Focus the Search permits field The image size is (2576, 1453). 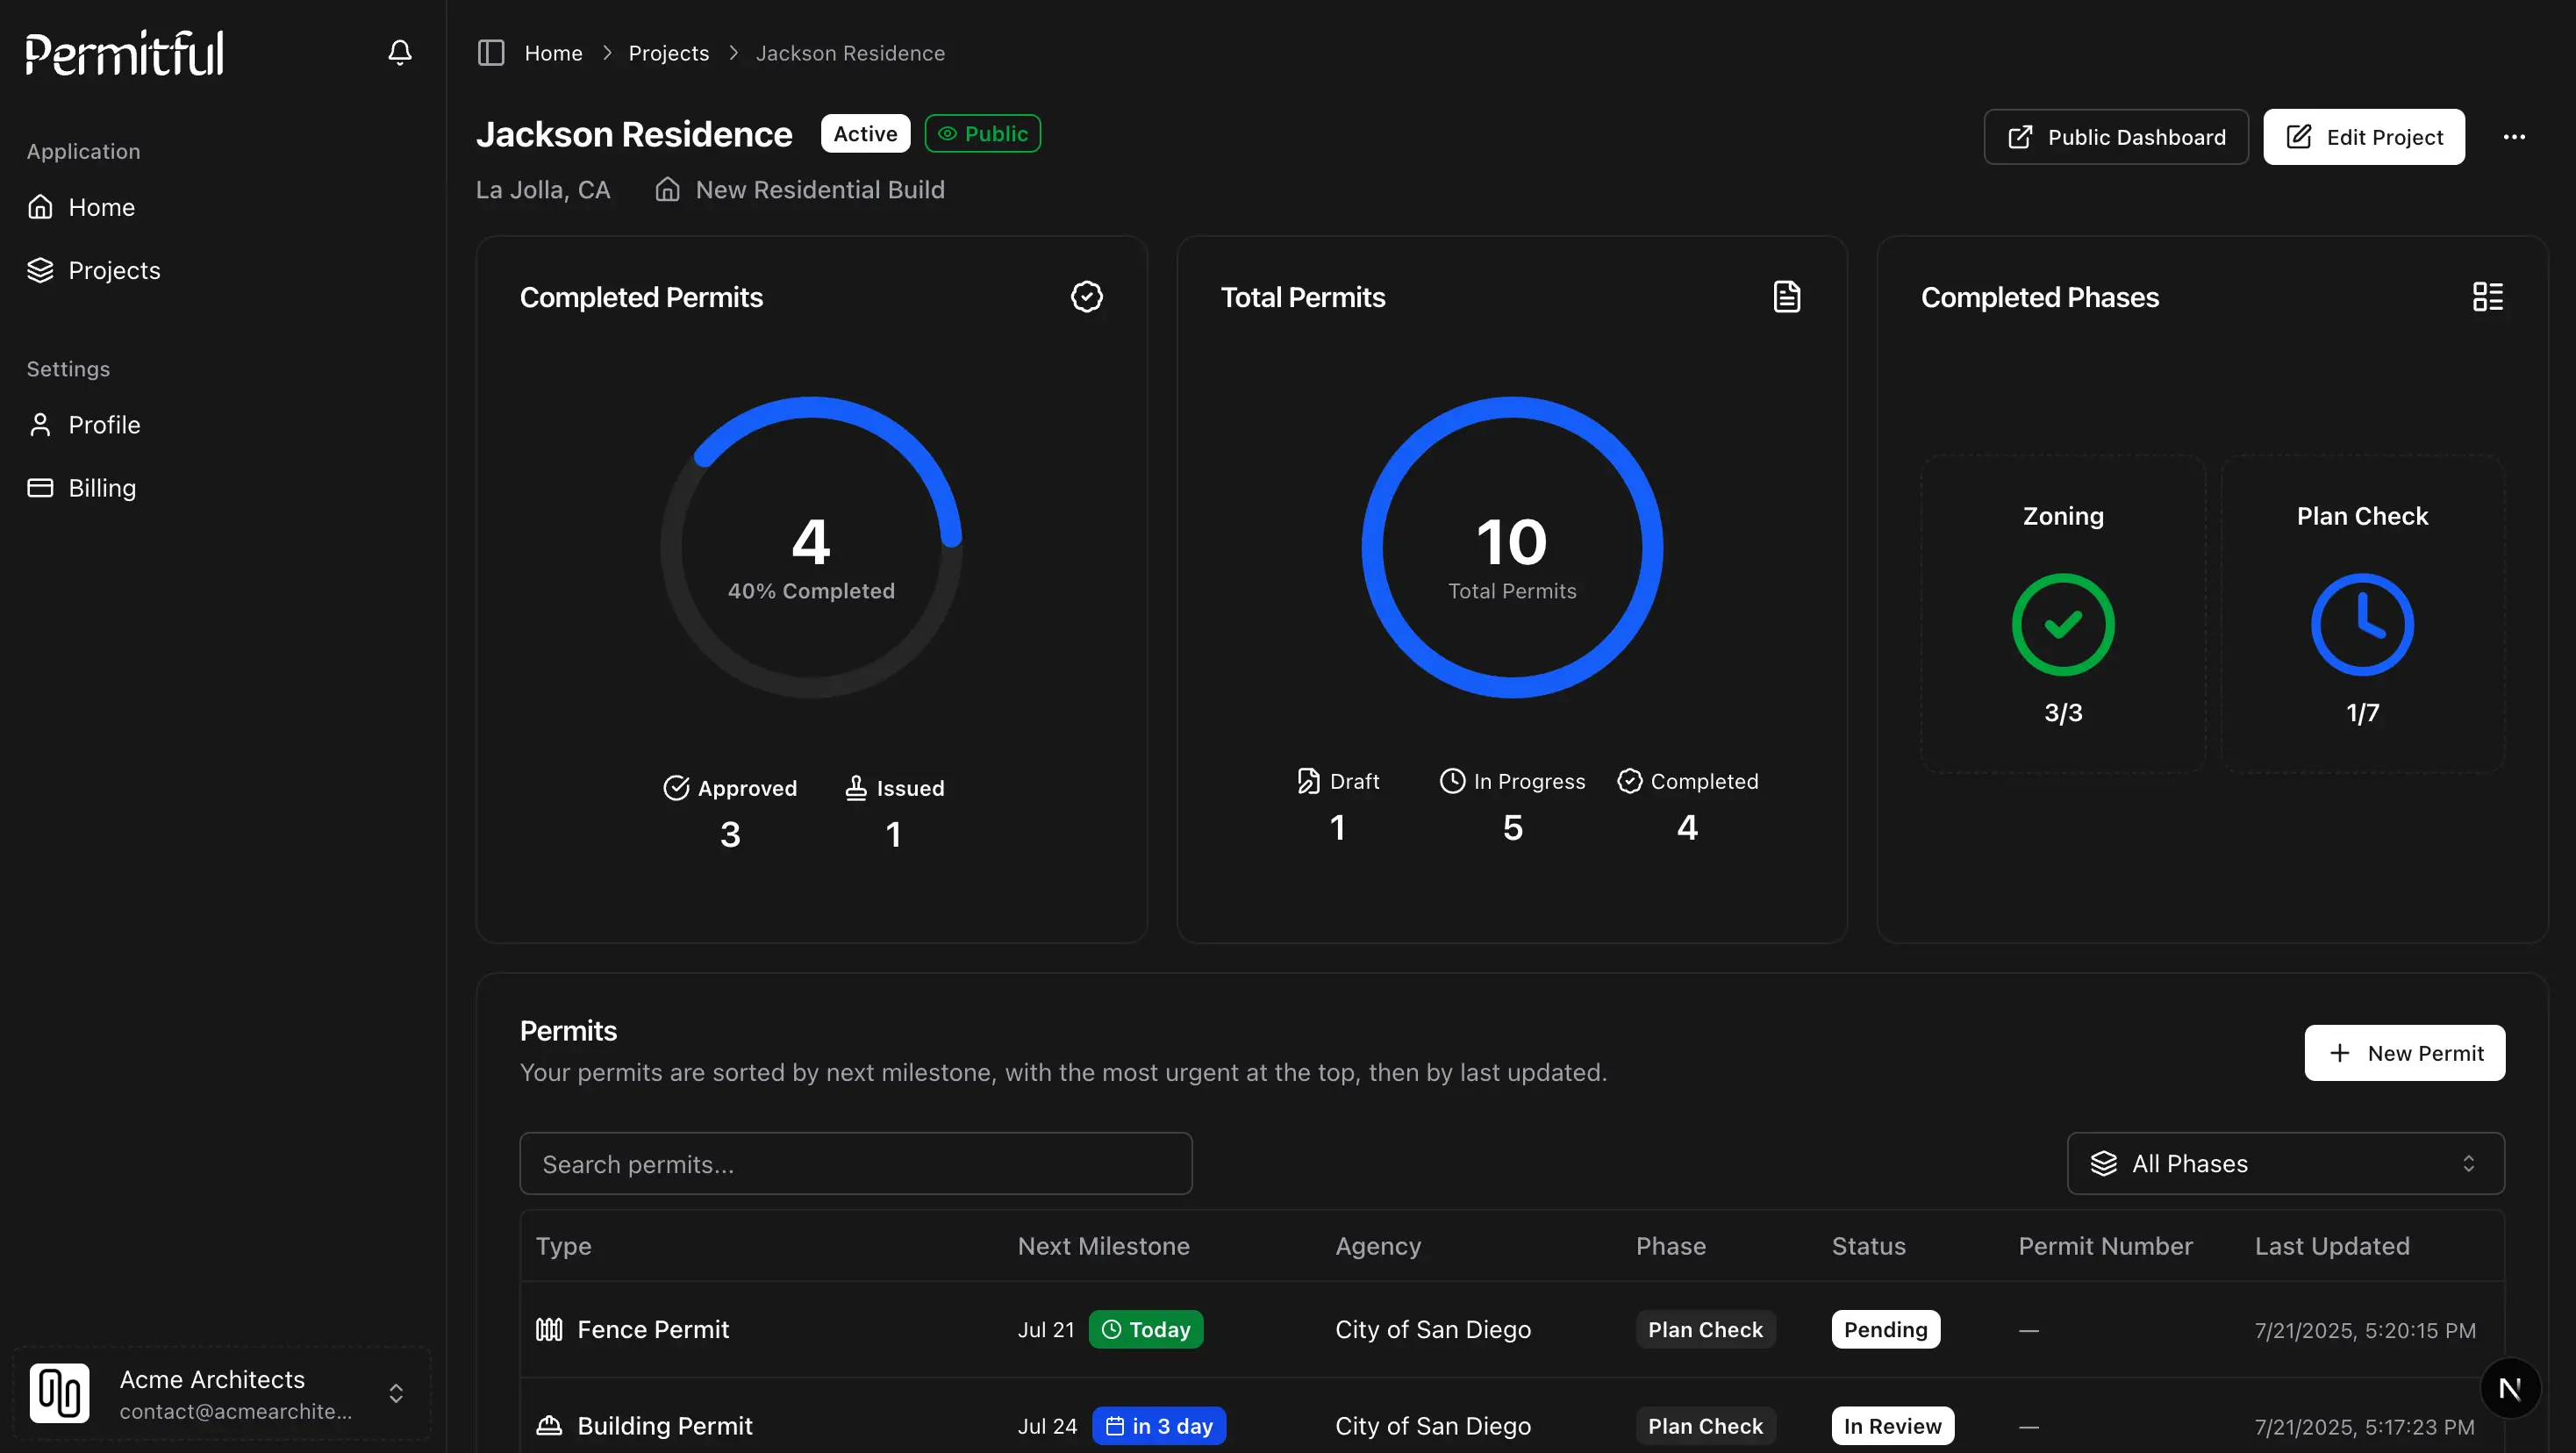pyautogui.click(x=855, y=1163)
